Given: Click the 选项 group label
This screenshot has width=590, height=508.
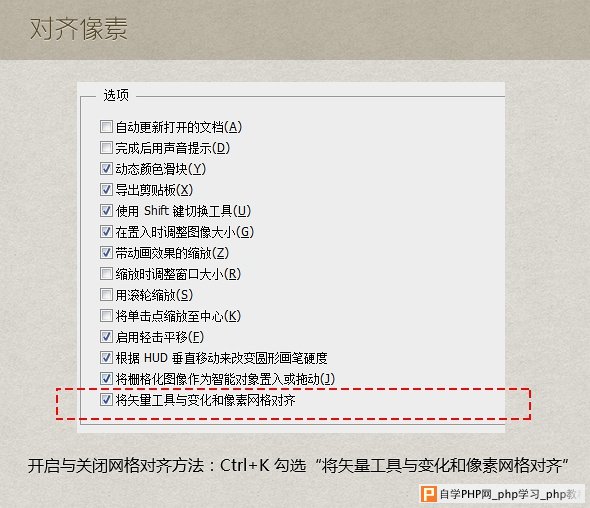Looking at the screenshot, I should 116,95.
